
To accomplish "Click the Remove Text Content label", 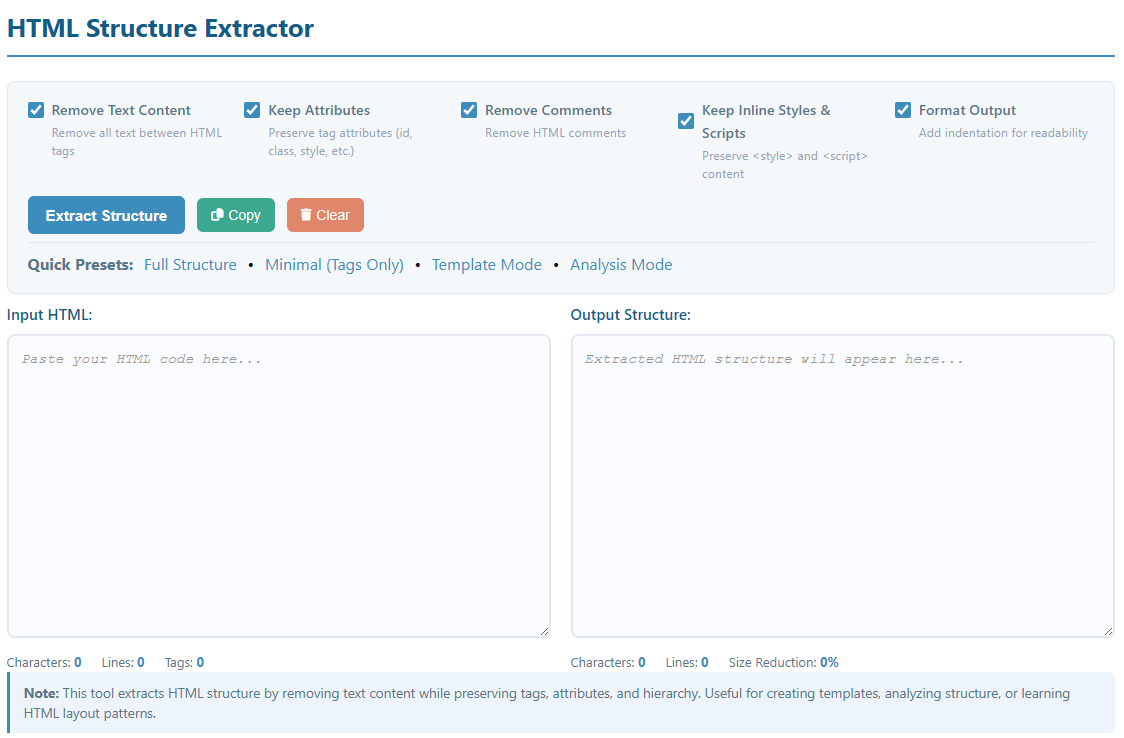I will click(121, 110).
